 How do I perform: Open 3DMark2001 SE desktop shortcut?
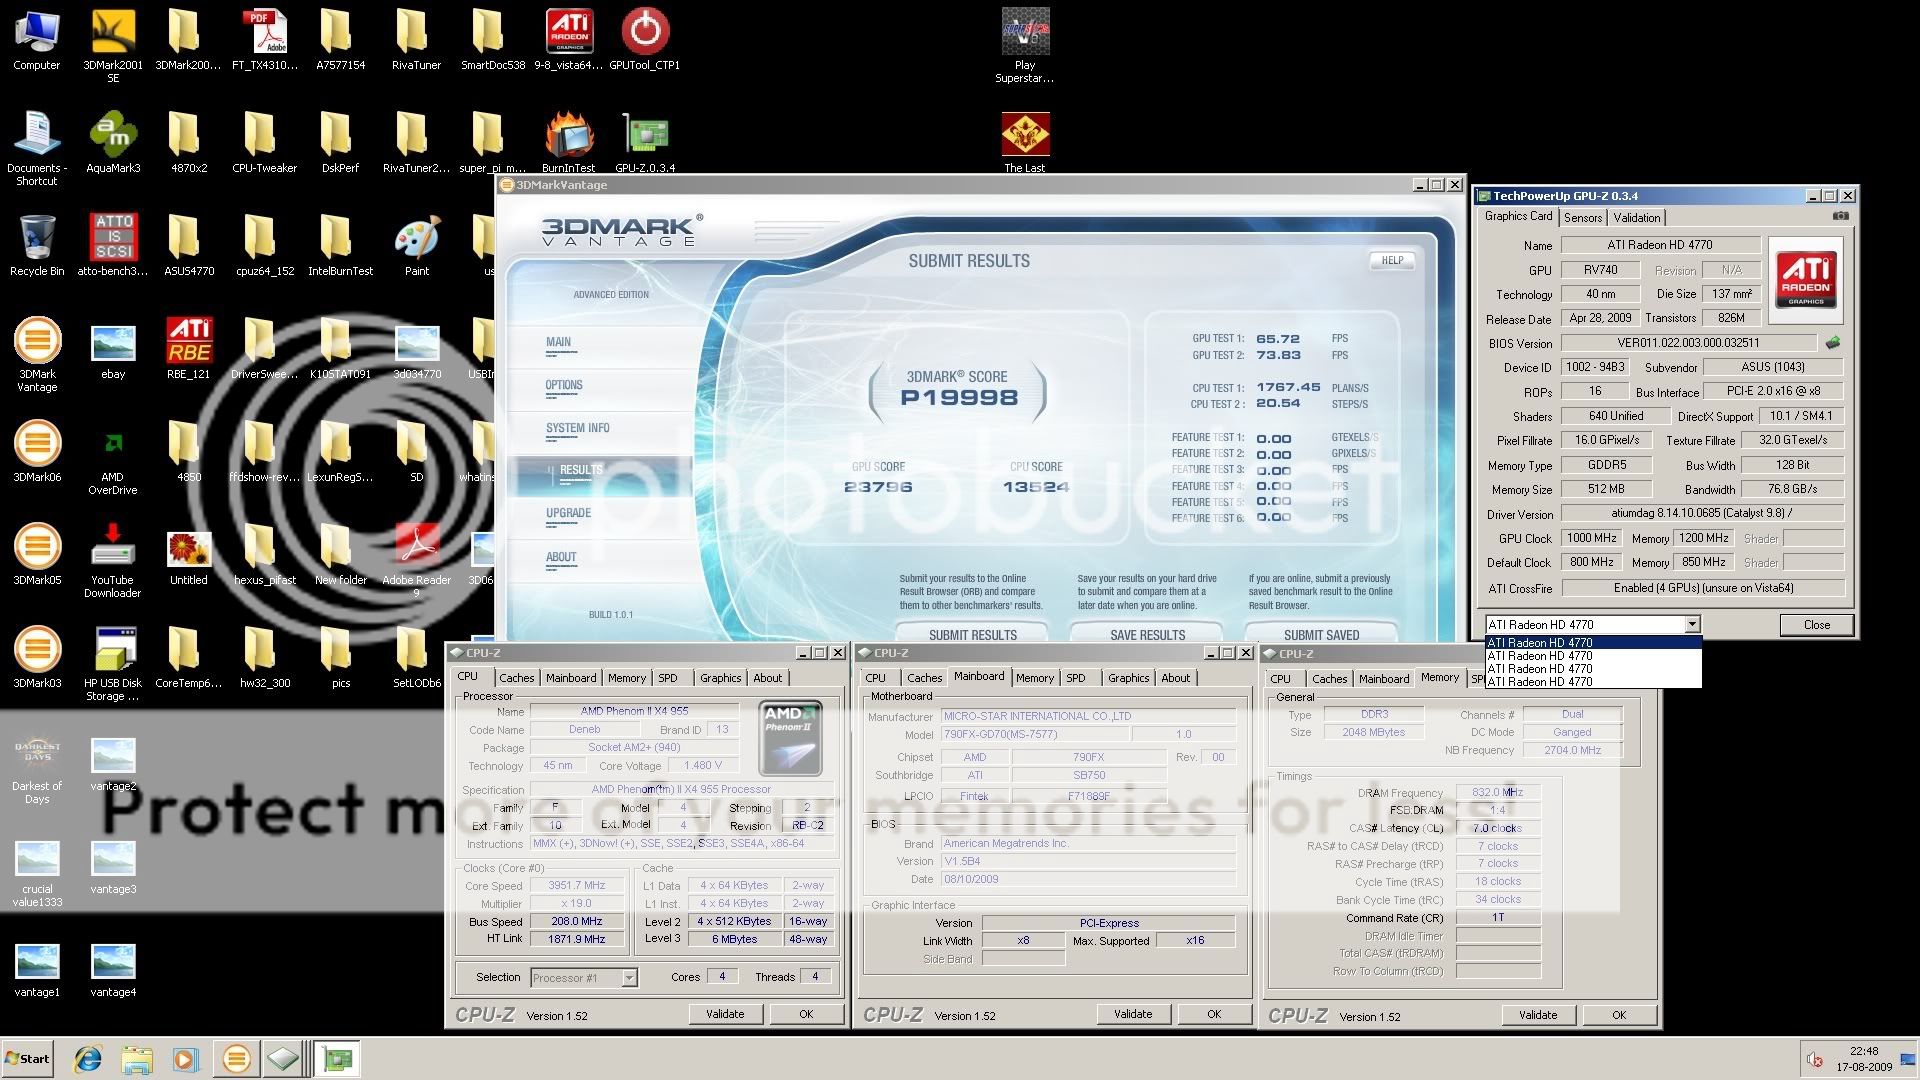[113, 45]
